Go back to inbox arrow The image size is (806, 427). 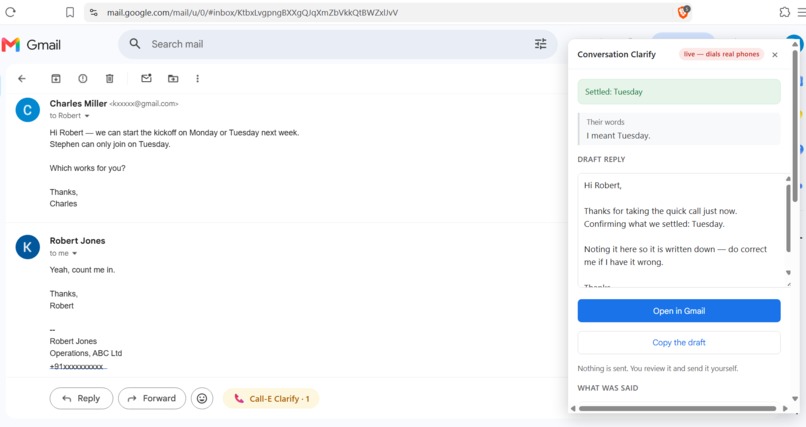click(x=22, y=78)
